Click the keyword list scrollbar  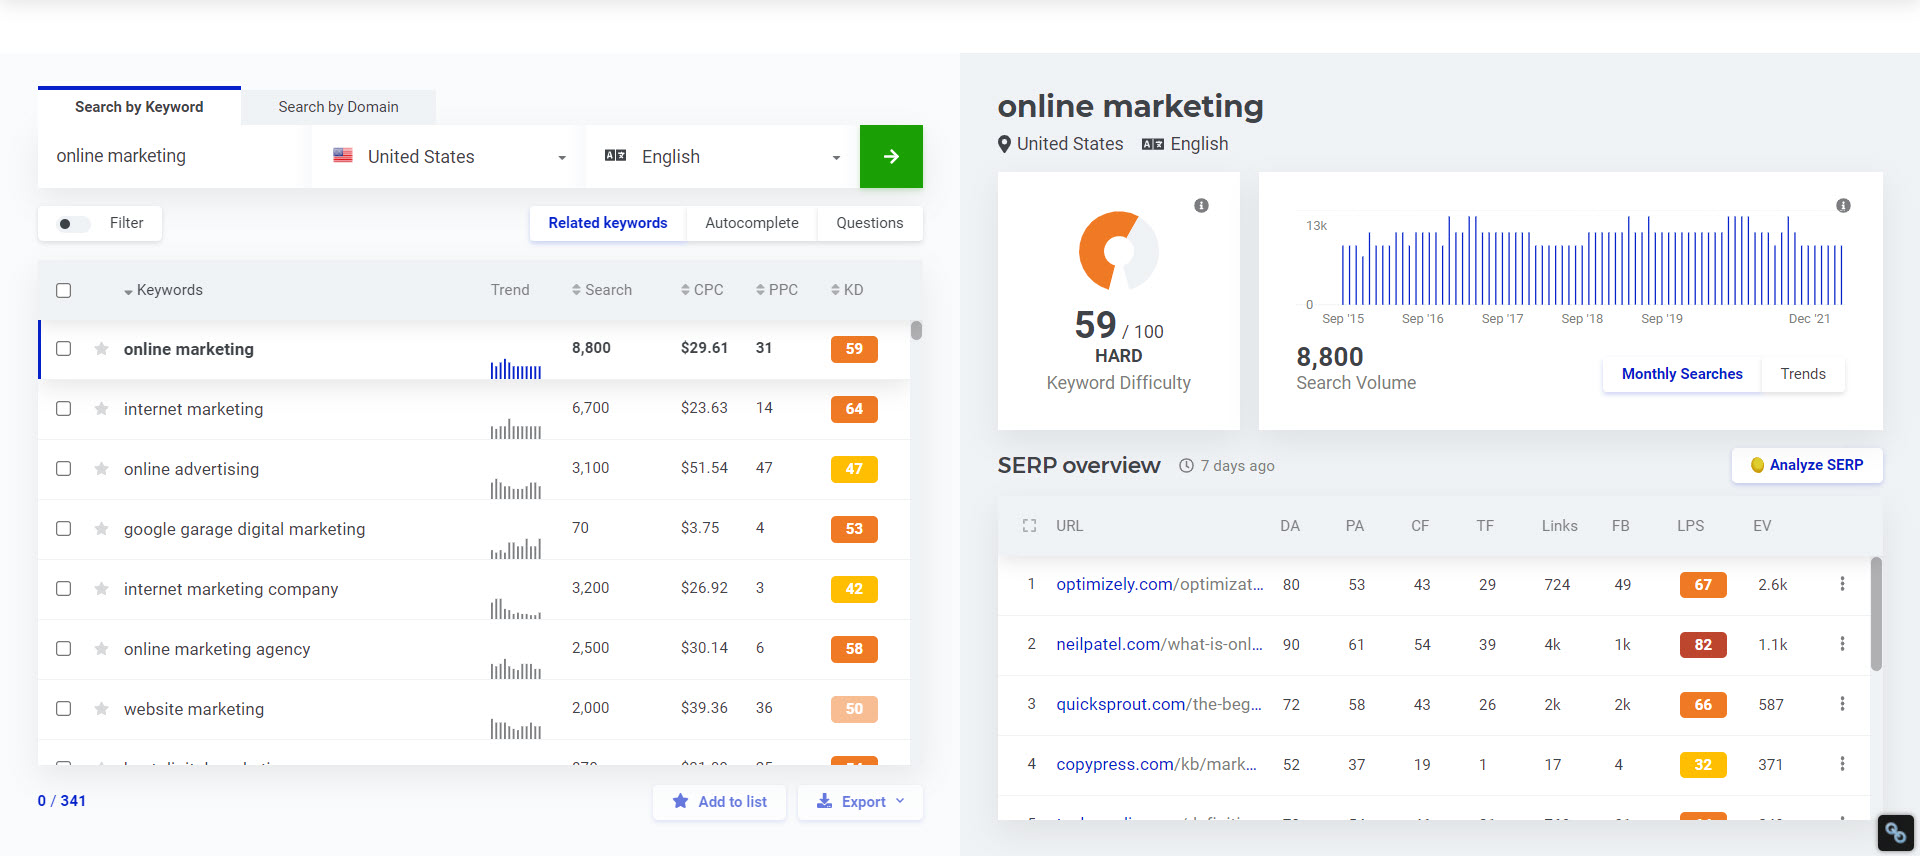point(916,331)
